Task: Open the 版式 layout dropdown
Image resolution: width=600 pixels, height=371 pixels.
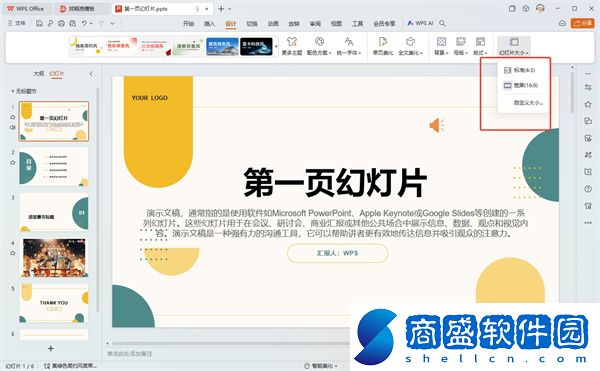Action: click(x=480, y=46)
